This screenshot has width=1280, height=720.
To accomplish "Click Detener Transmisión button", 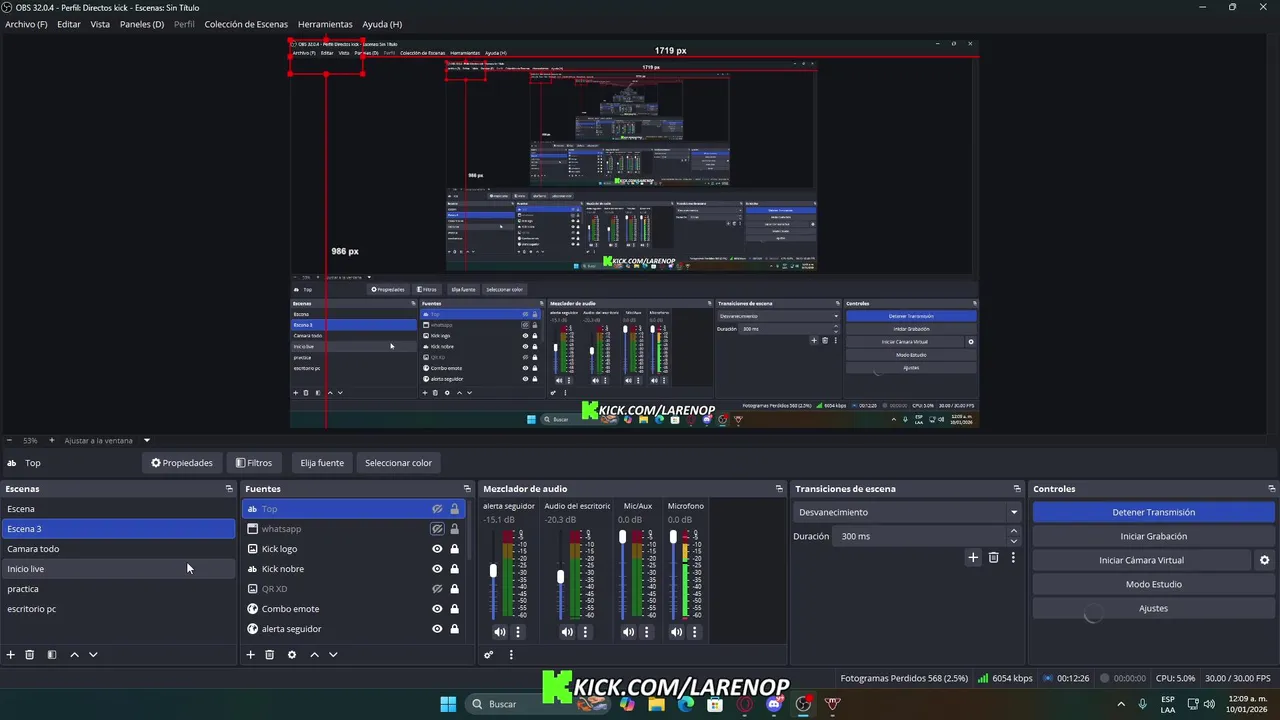I will pyautogui.click(x=1153, y=512).
